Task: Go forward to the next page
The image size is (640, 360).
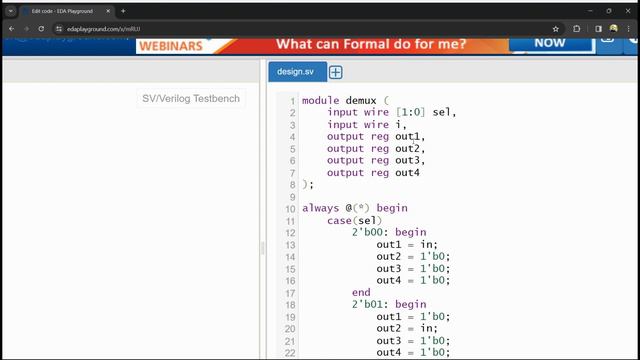Action: click(x=27, y=29)
